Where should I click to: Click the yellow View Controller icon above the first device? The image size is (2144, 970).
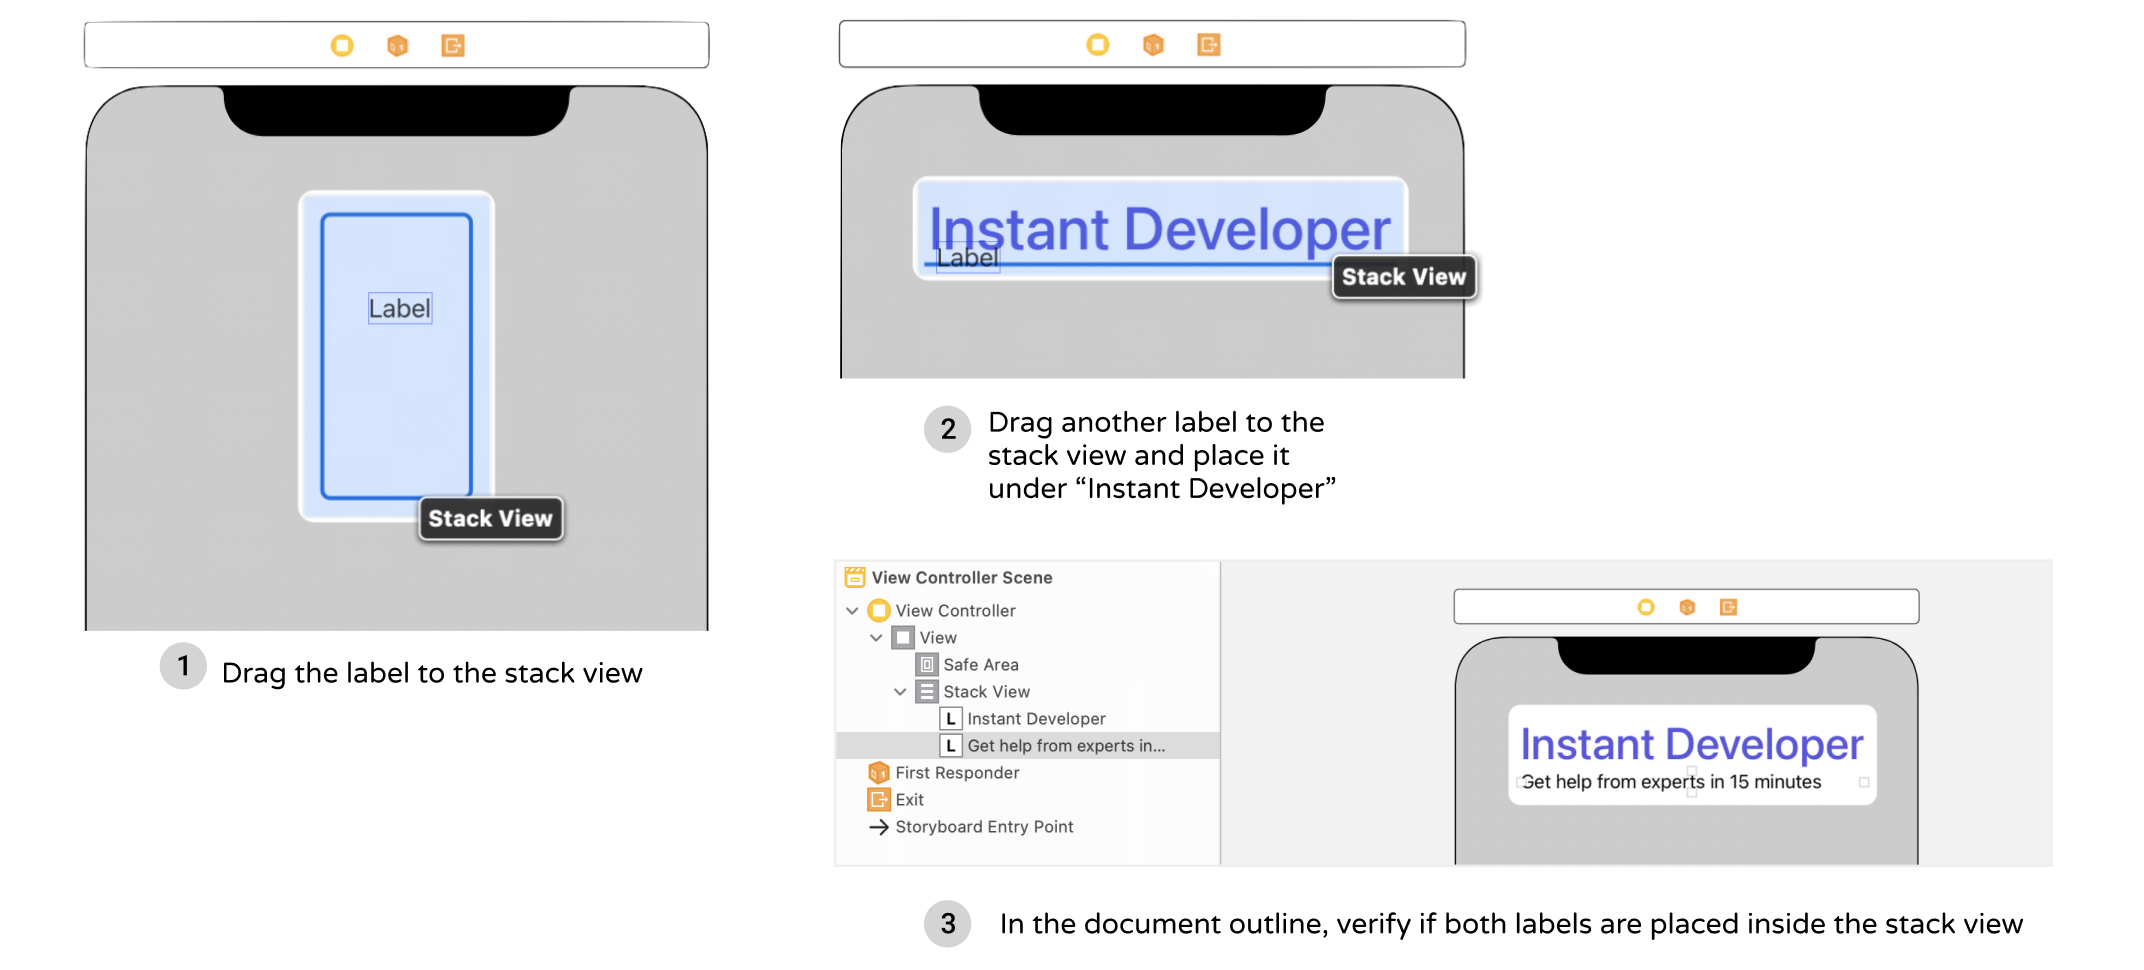[341, 45]
